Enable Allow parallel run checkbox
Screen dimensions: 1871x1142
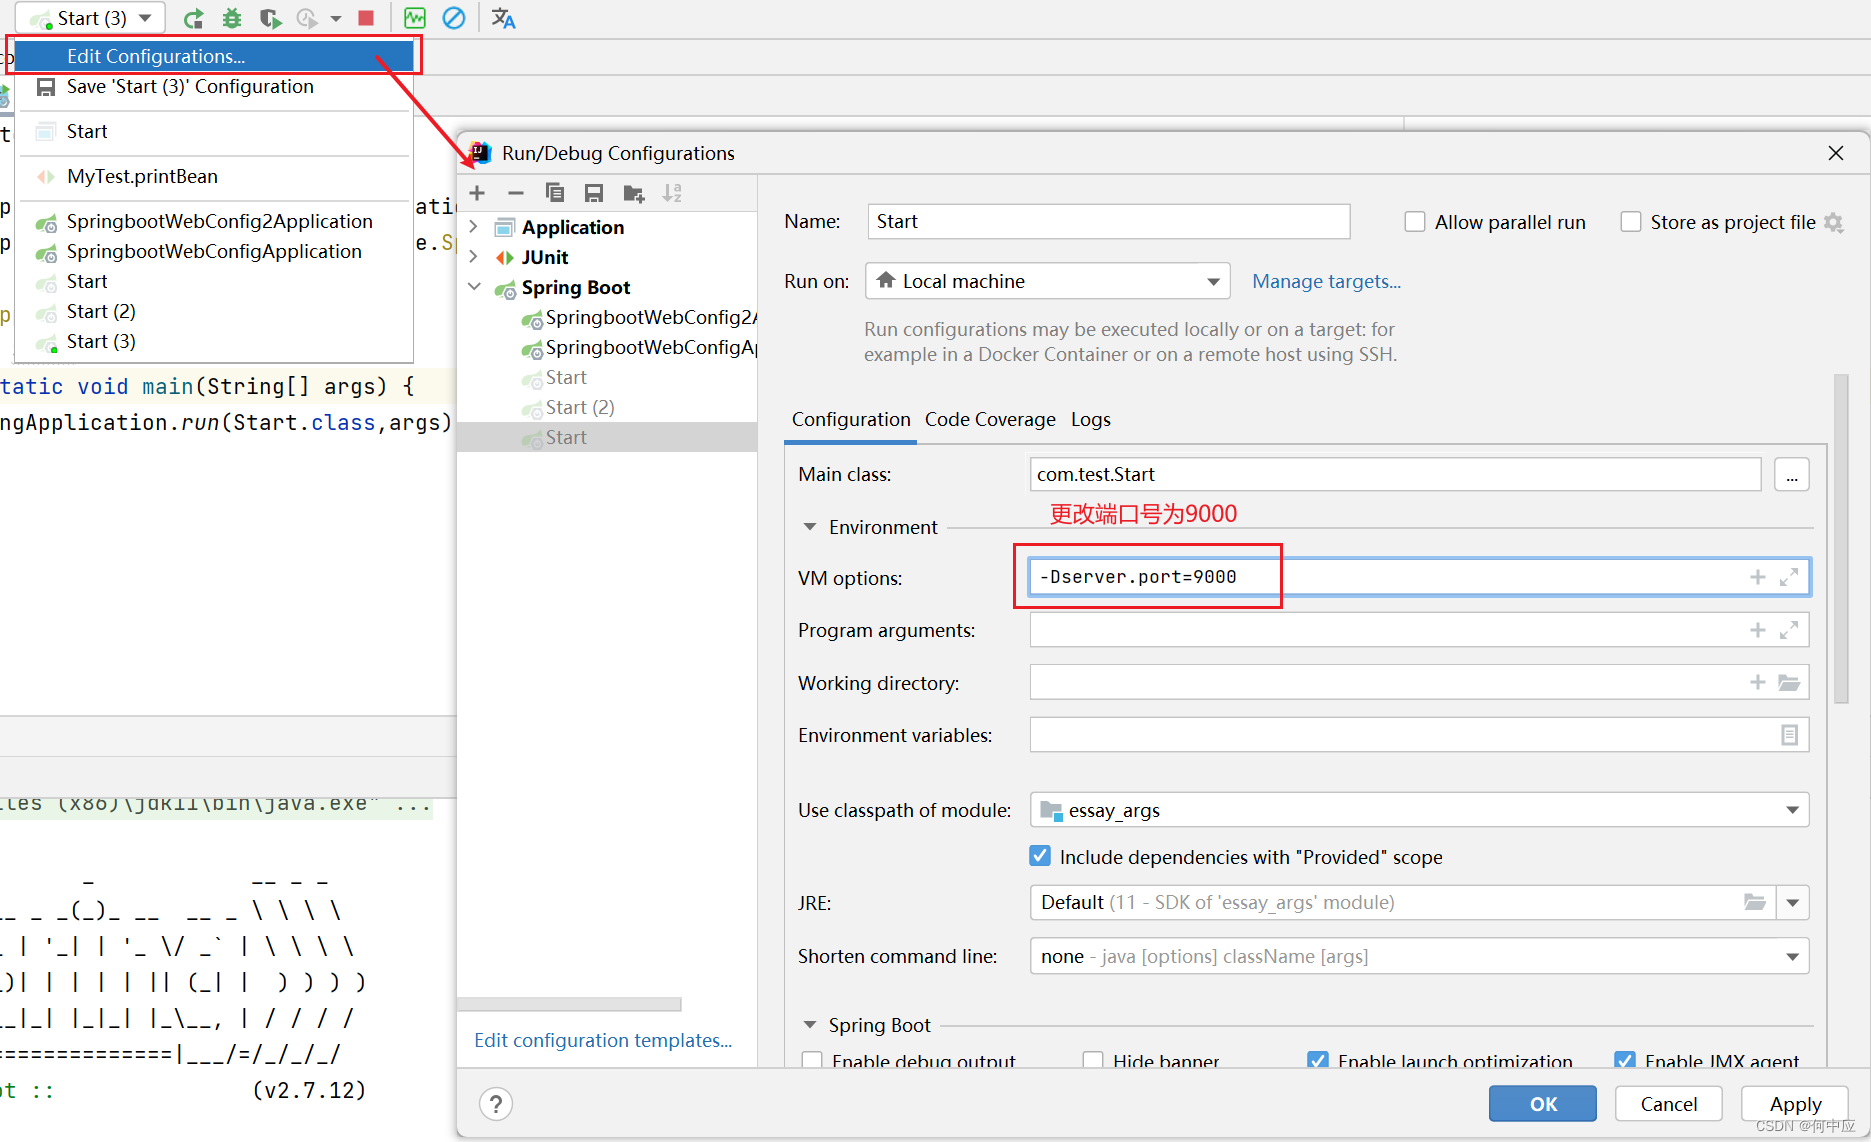[x=1414, y=222]
